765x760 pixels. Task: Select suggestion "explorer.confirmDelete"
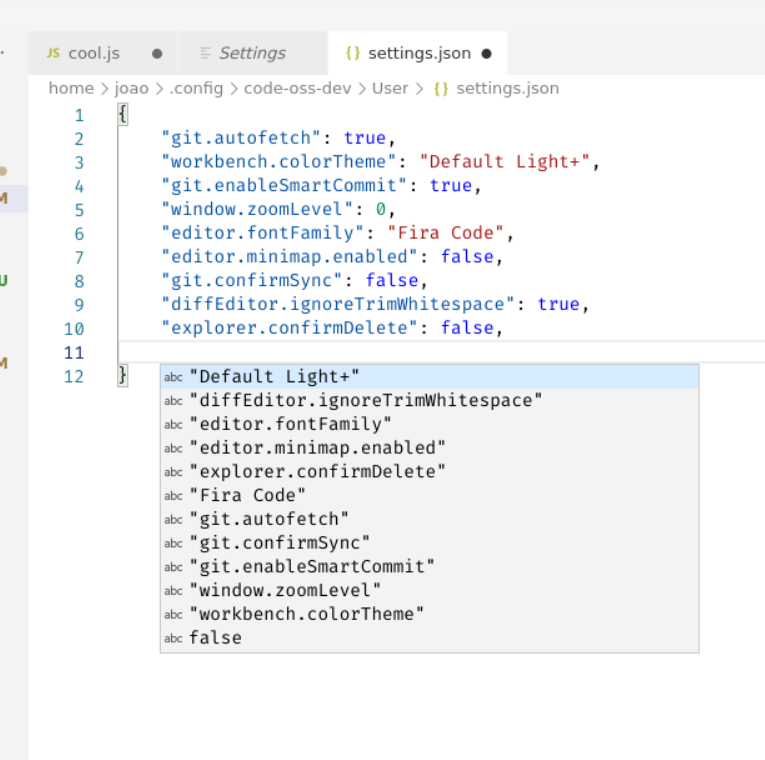[x=429, y=472]
